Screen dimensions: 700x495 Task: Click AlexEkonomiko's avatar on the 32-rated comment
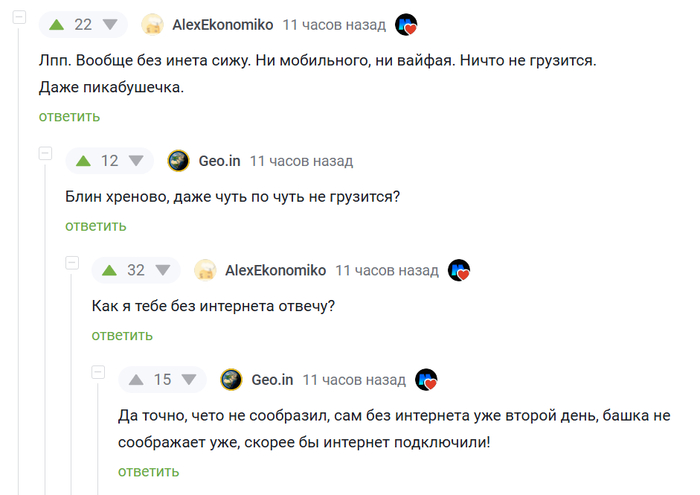(206, 270)
